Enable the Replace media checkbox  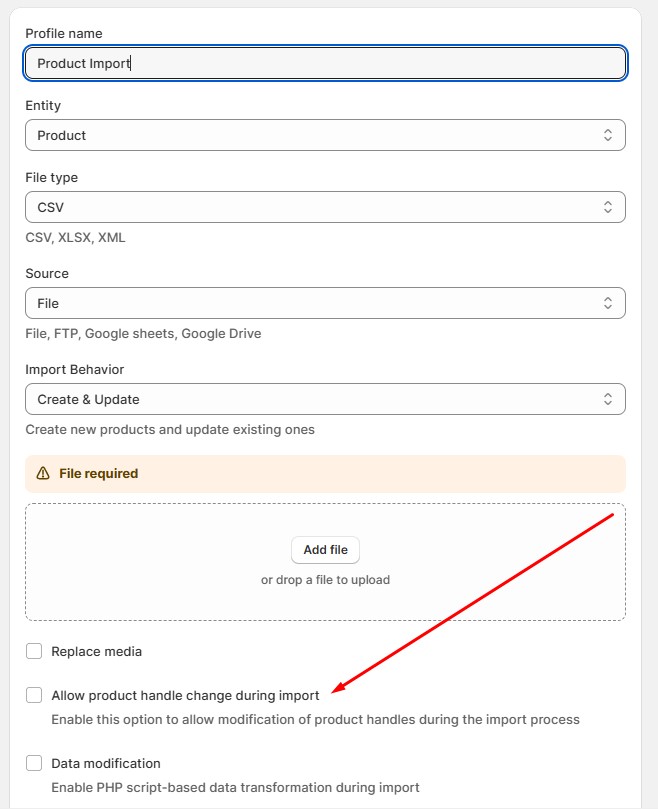33,651
